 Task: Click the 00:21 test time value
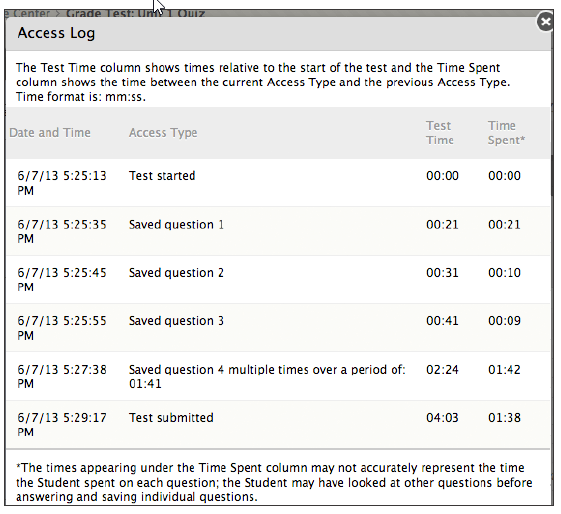click(442, 225)
